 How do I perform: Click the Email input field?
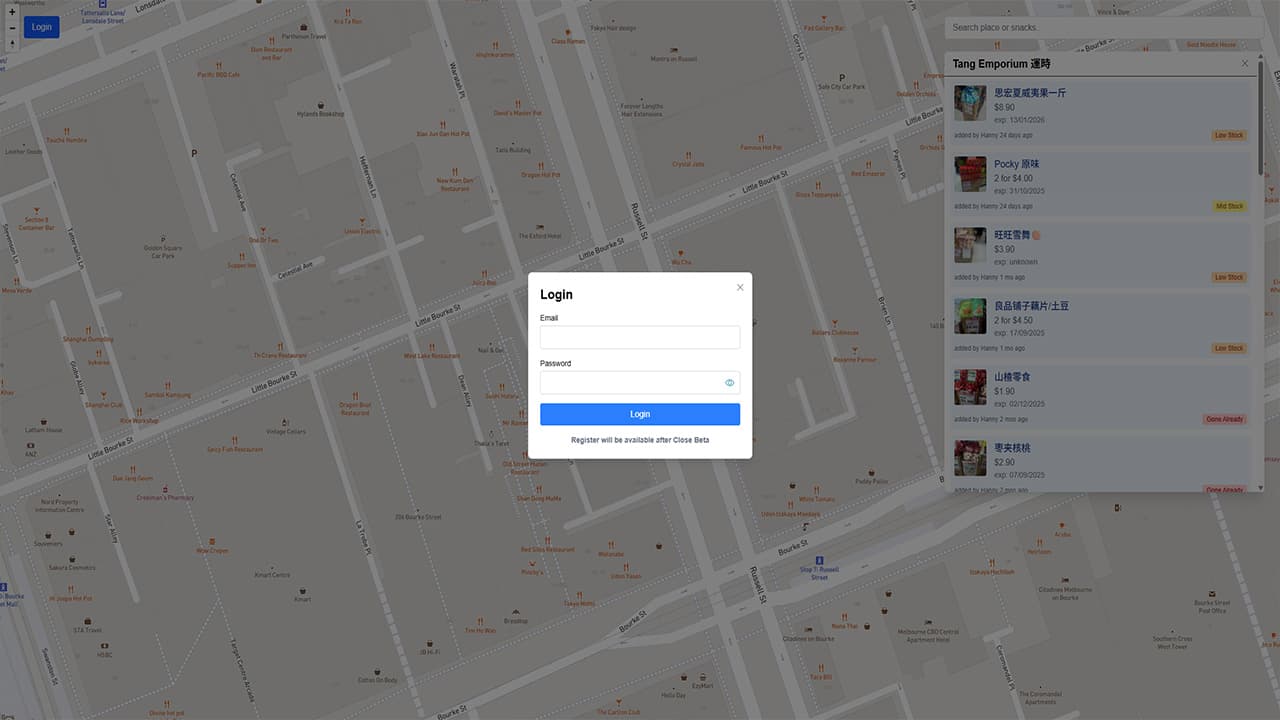click(640, 337)
